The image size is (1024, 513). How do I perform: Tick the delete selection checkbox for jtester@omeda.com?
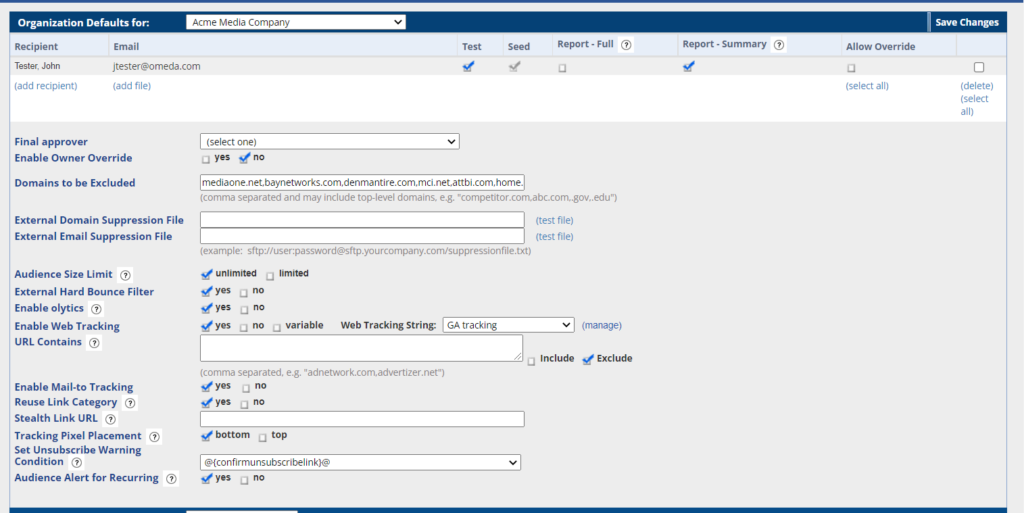click(978, 67)
